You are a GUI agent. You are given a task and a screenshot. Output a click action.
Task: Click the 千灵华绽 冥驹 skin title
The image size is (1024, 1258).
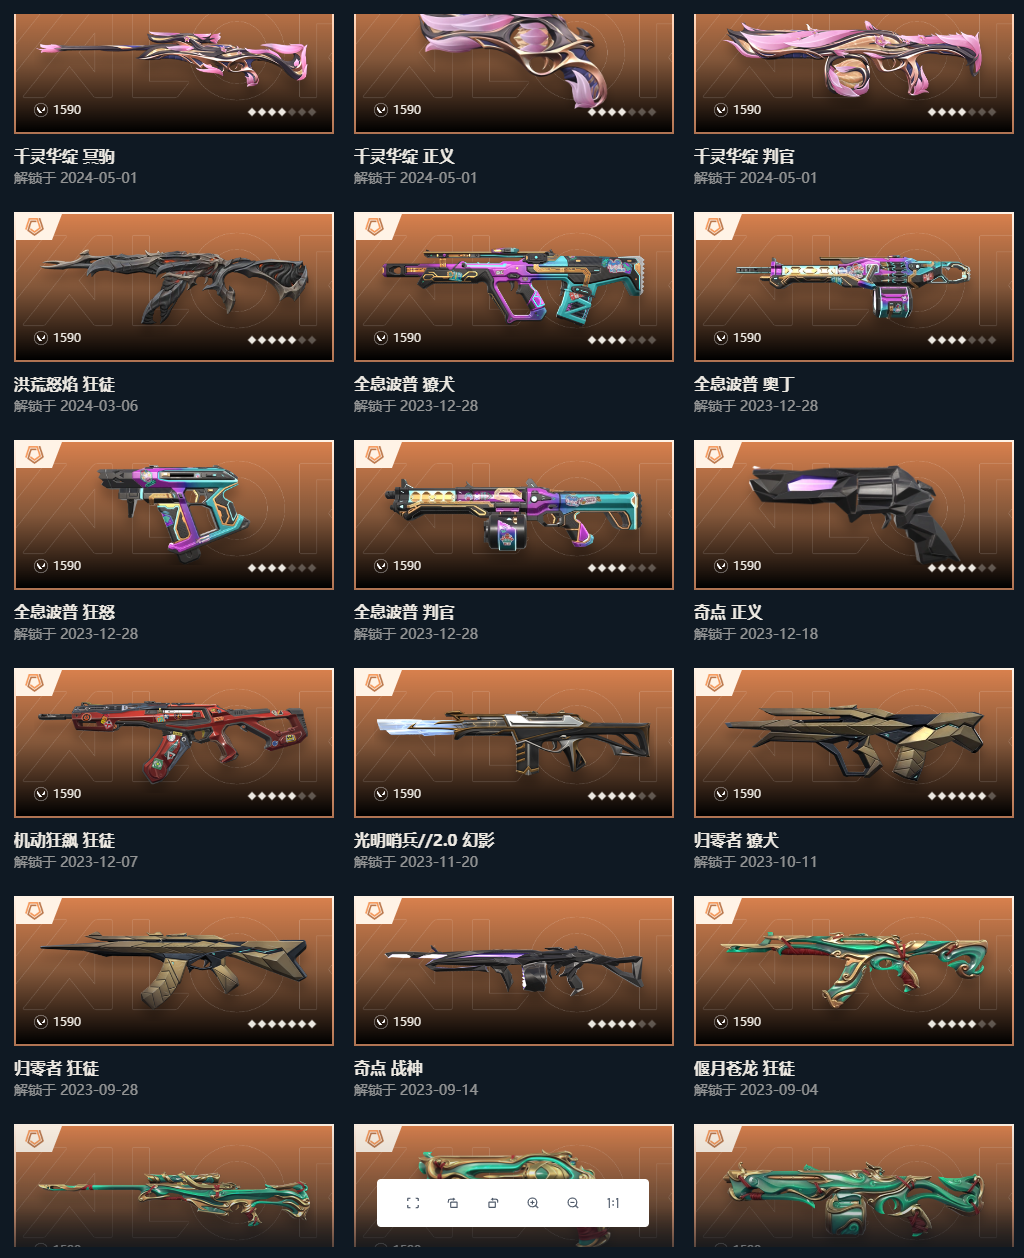(65, 156)
